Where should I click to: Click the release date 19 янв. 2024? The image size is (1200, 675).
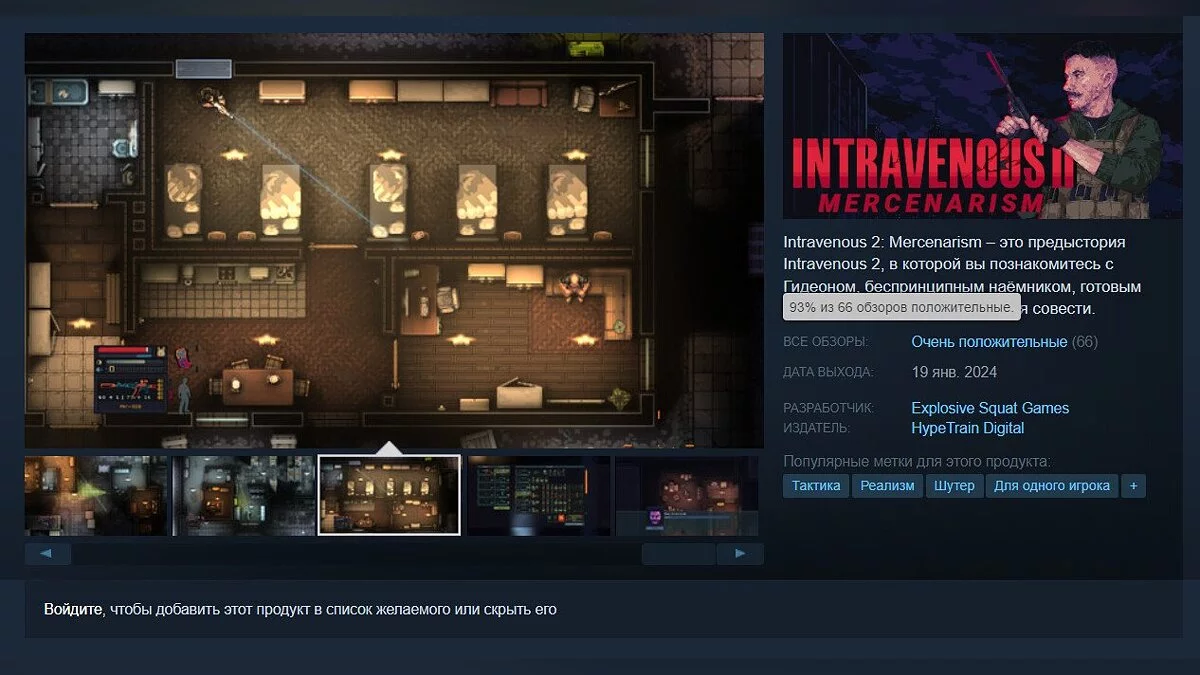coord(954,372)
